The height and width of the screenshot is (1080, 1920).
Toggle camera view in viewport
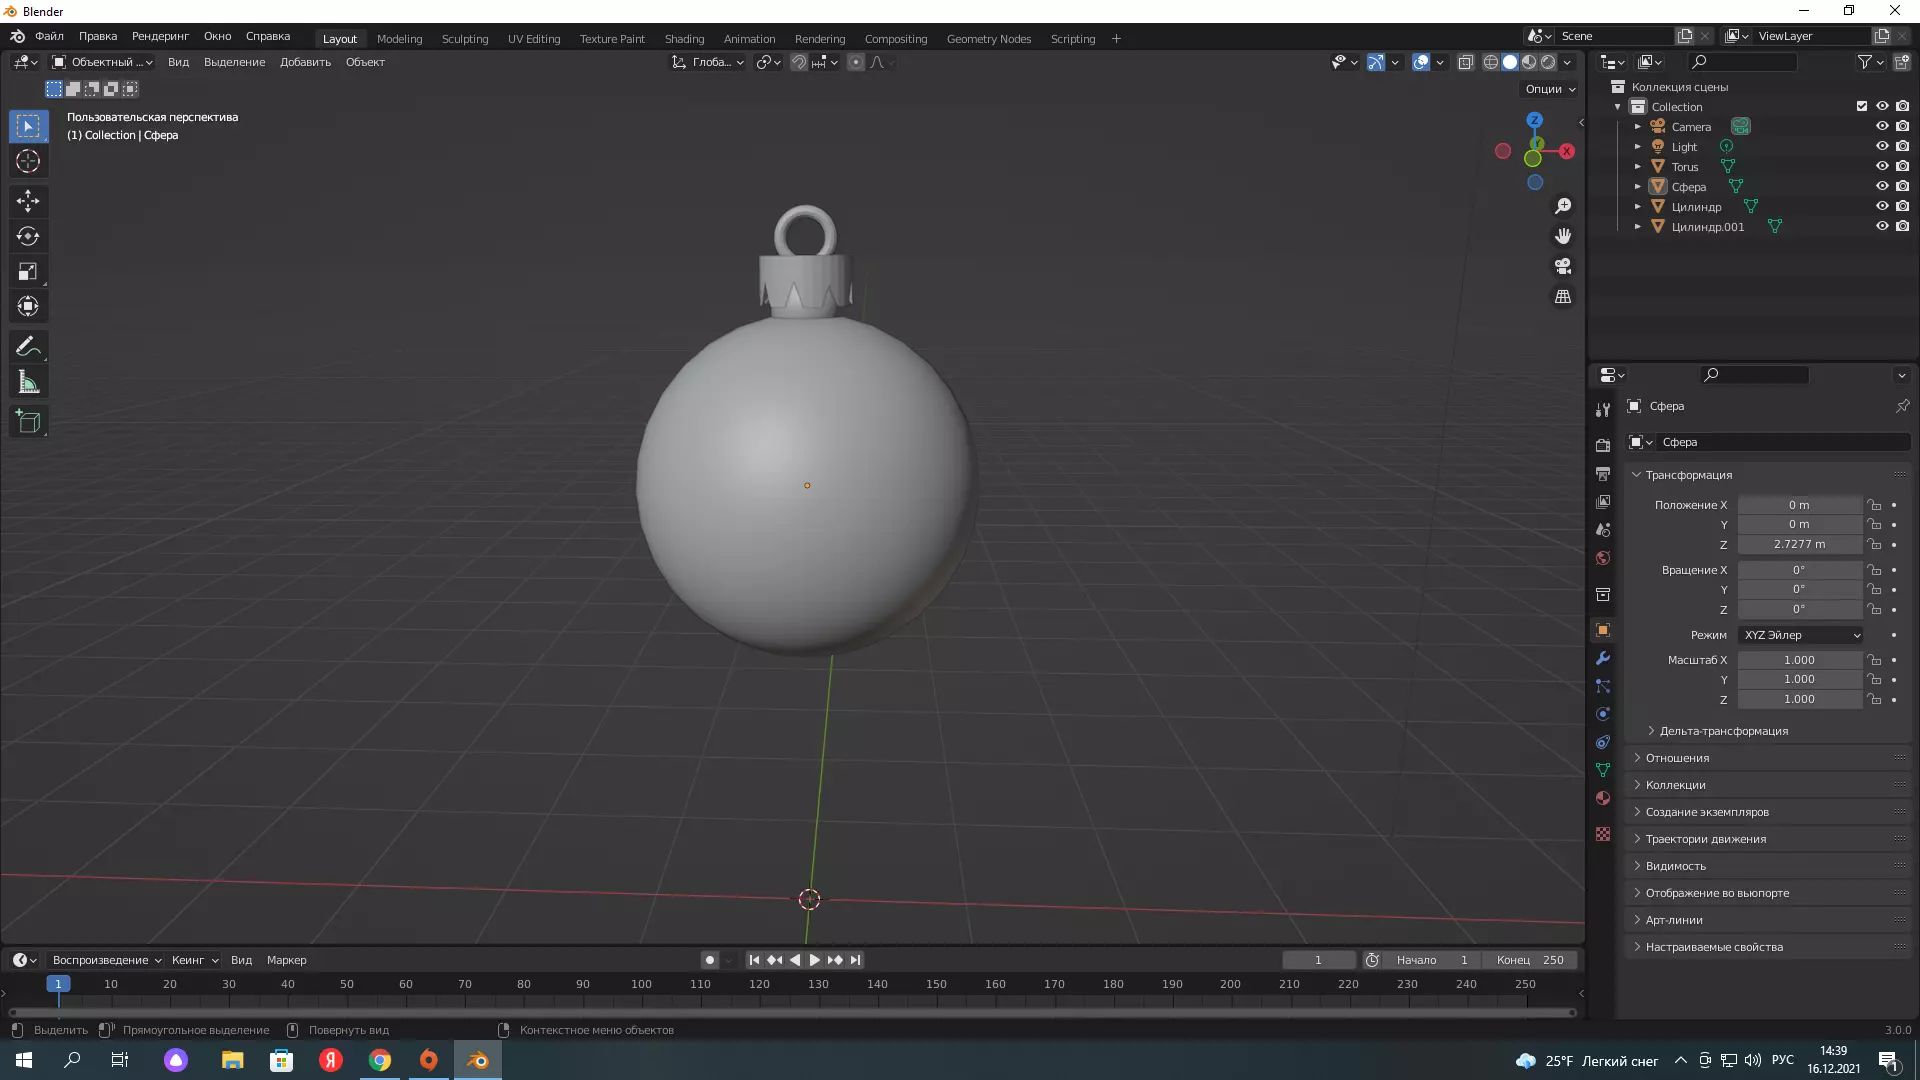(1563, 267)
